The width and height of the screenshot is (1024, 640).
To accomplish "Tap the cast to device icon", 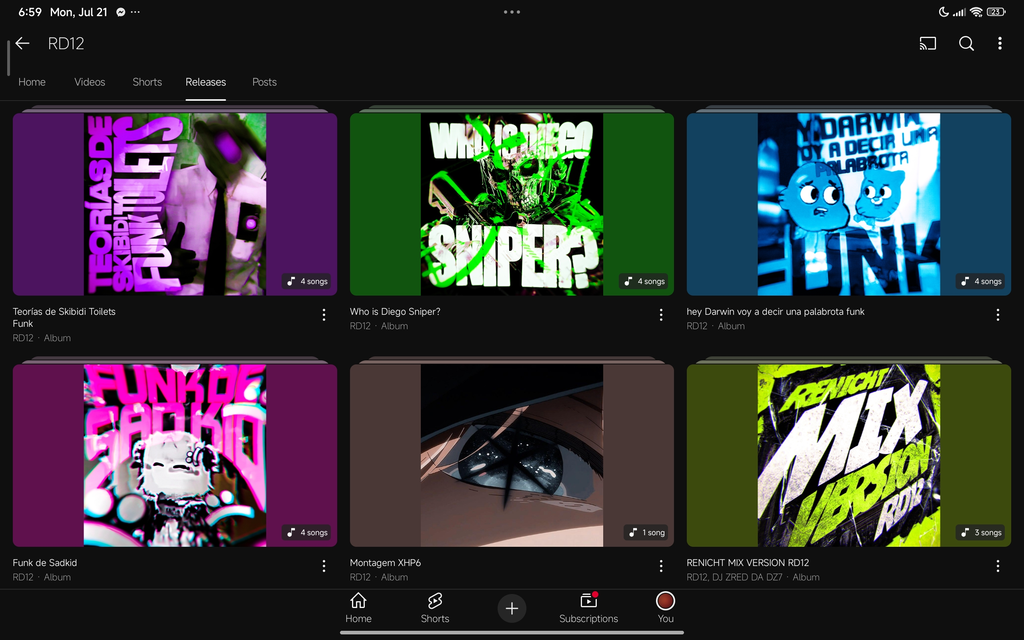I will click(927, 43).
